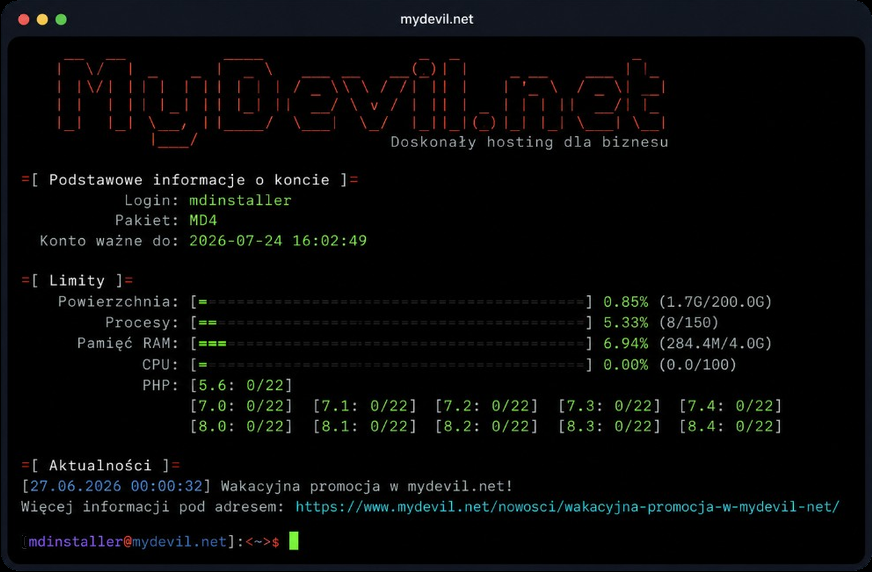Click the red close window button

(x=23, y=19)
